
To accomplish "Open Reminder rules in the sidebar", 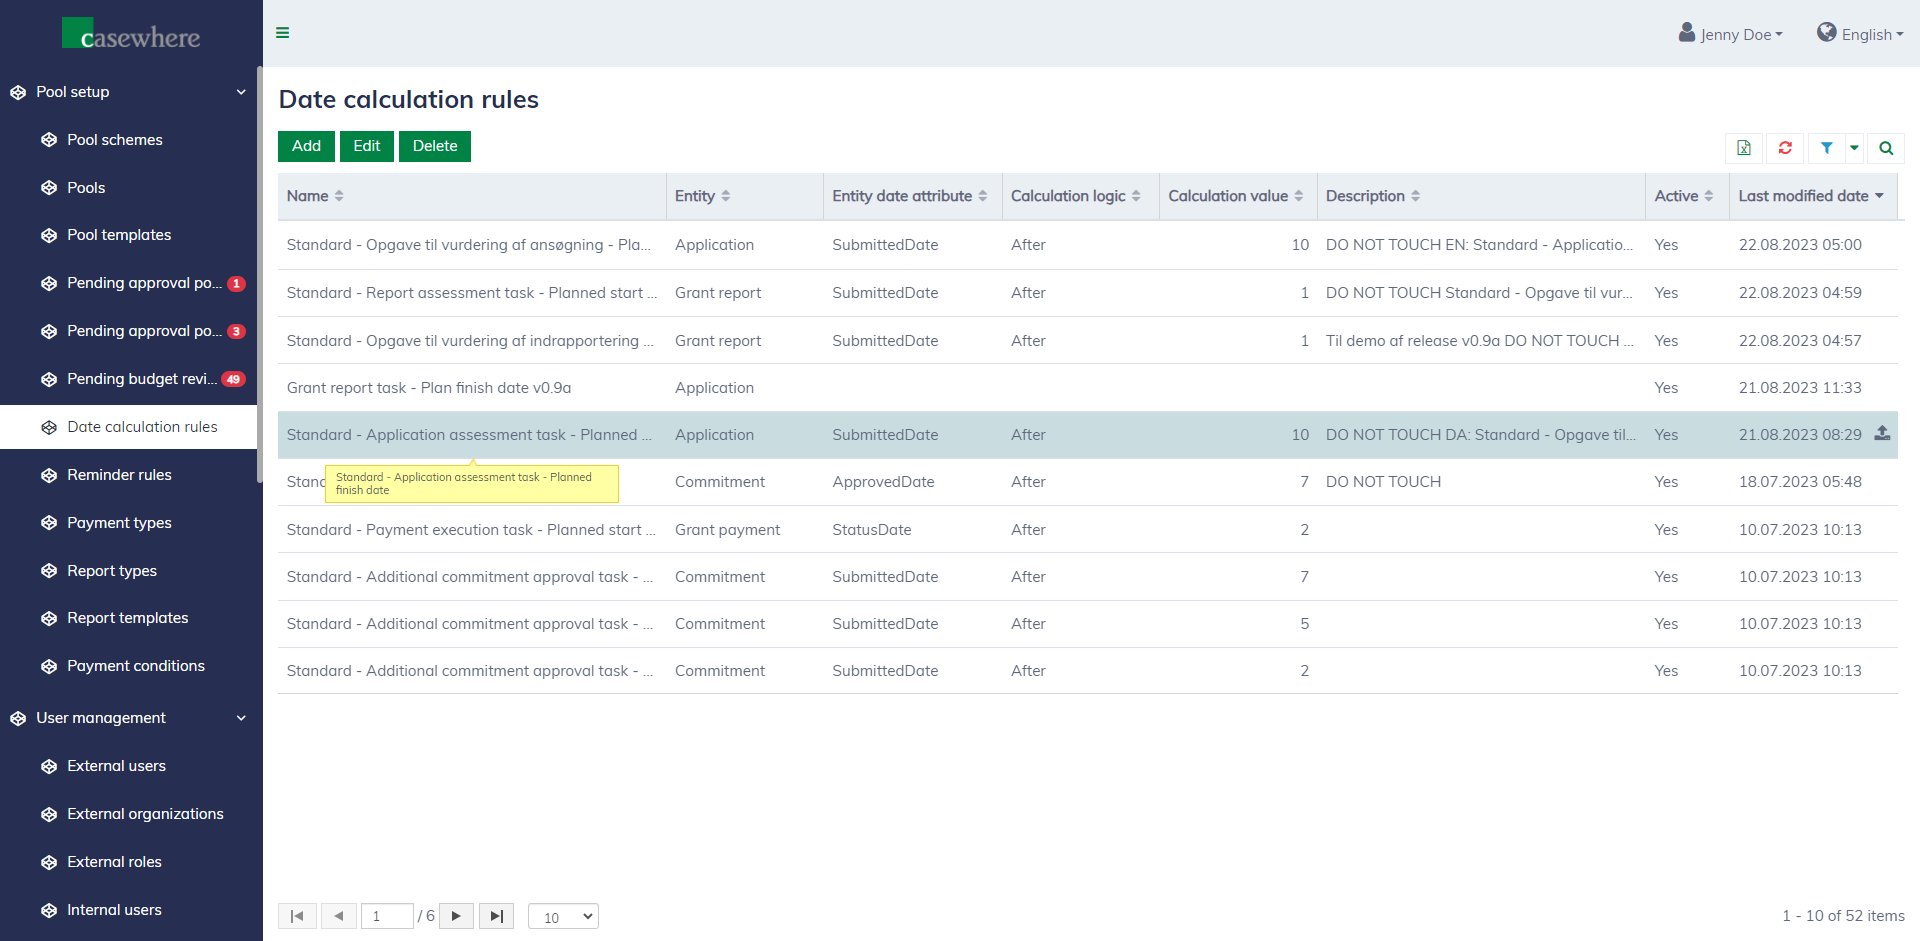I will 119,475.
